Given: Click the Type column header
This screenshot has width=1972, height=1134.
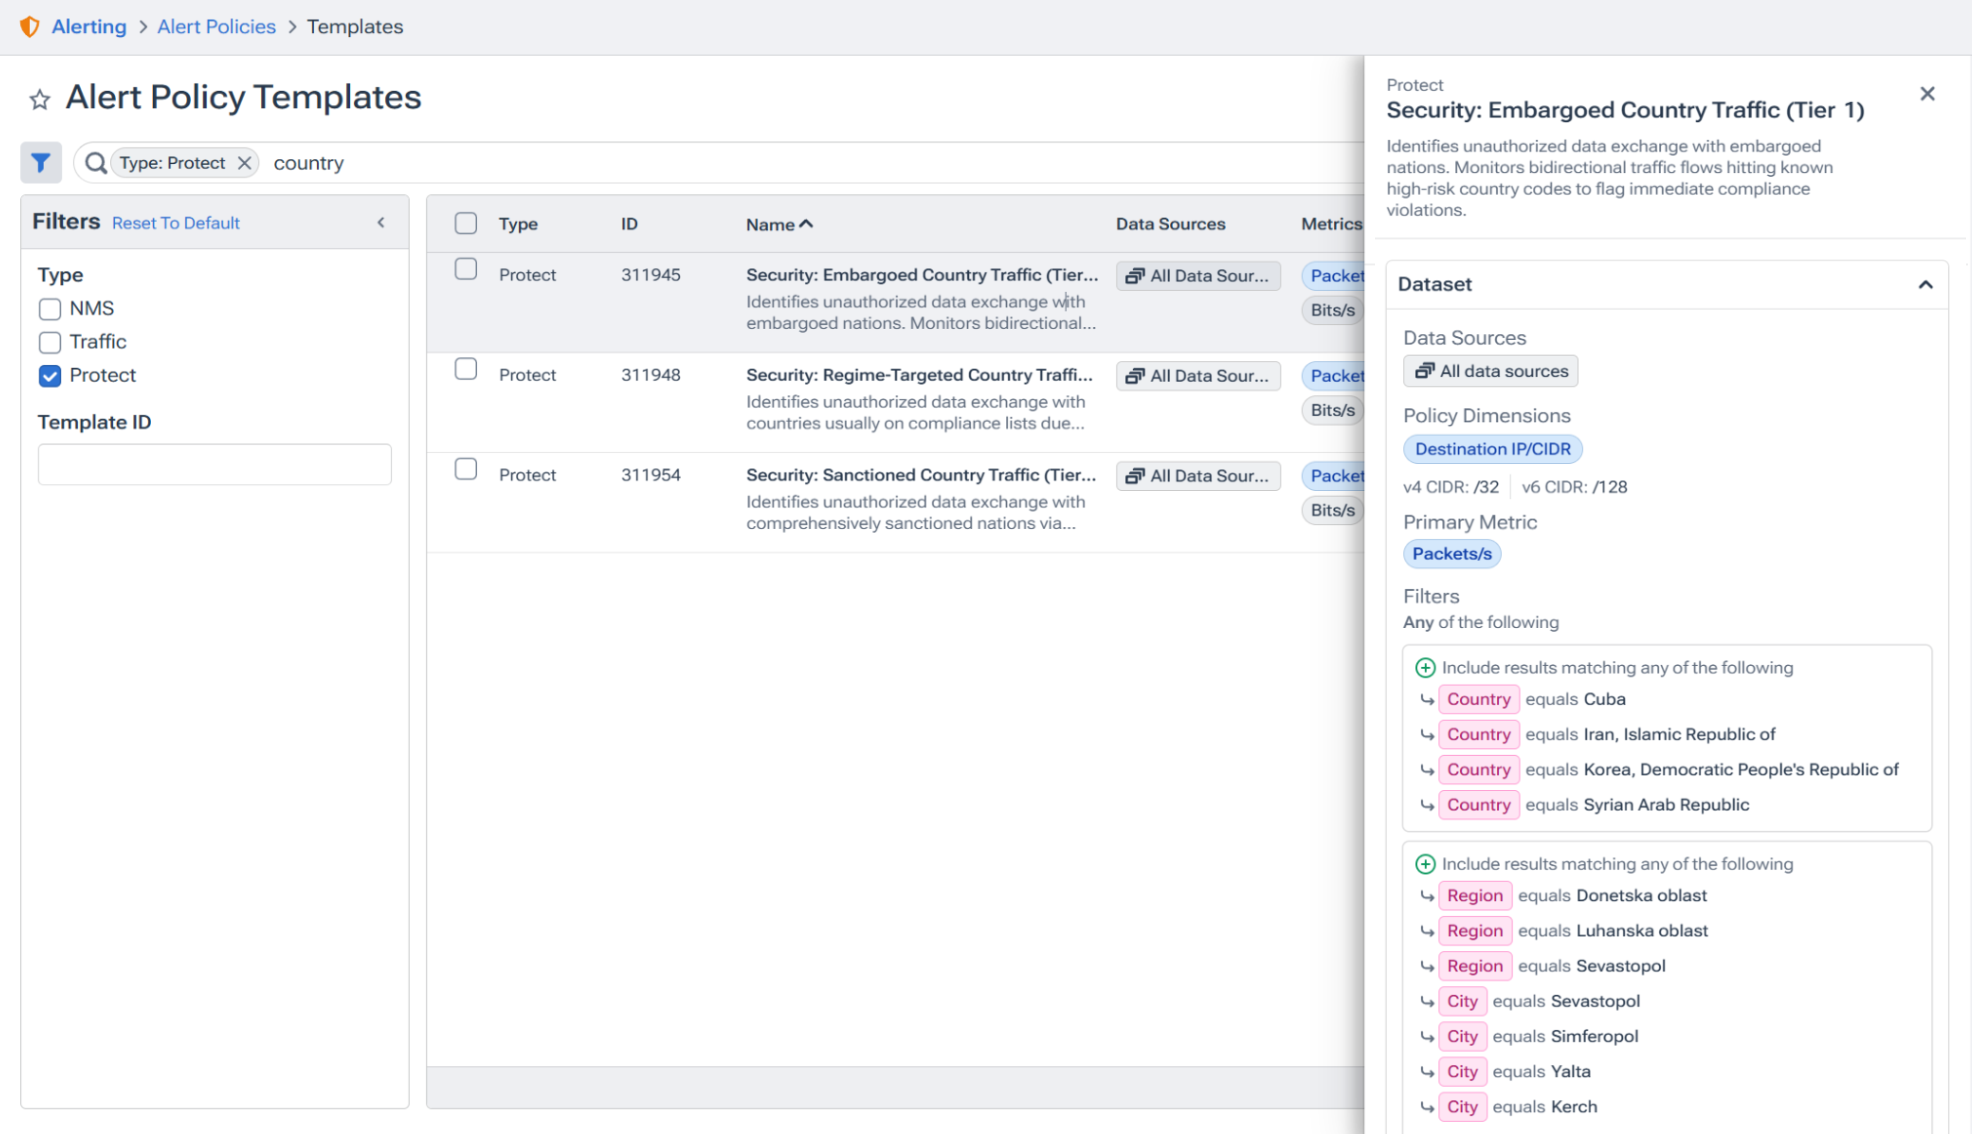Looking at the screenshot, I should tap(518, 224).
